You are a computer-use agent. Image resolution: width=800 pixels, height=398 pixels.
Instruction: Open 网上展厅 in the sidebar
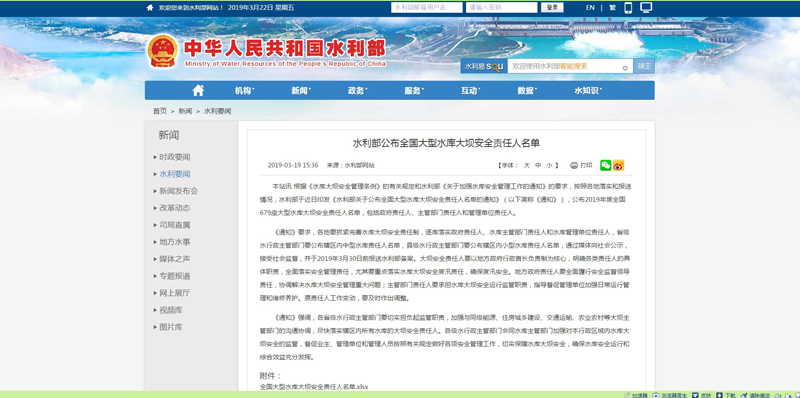(174, 293)
